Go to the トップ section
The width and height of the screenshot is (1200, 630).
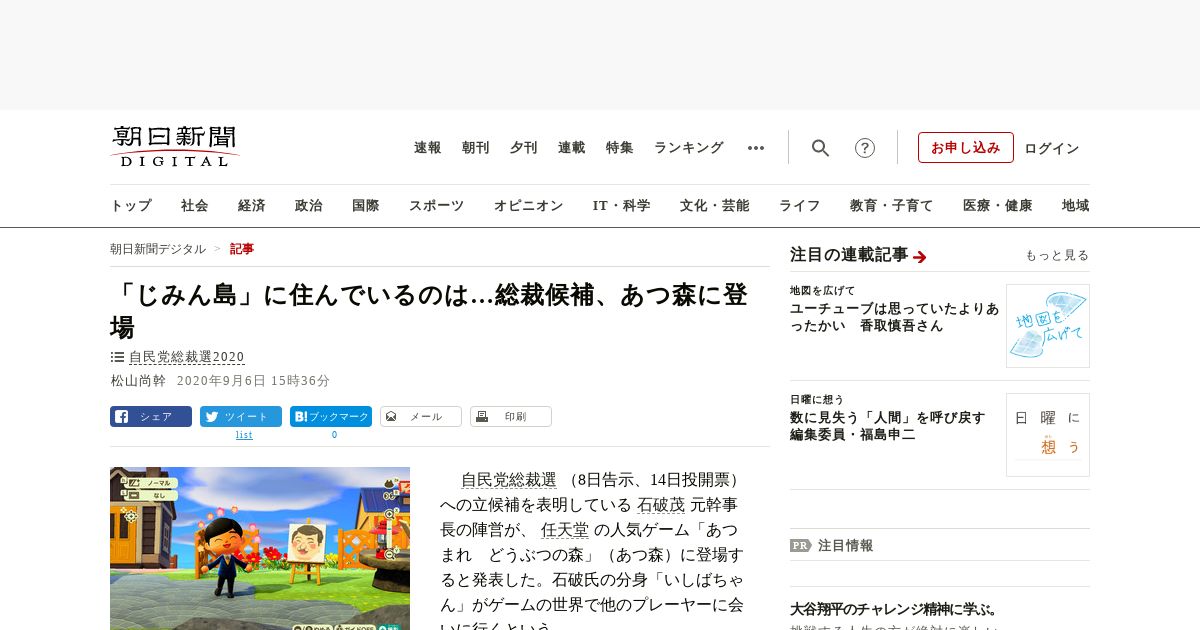131,206
